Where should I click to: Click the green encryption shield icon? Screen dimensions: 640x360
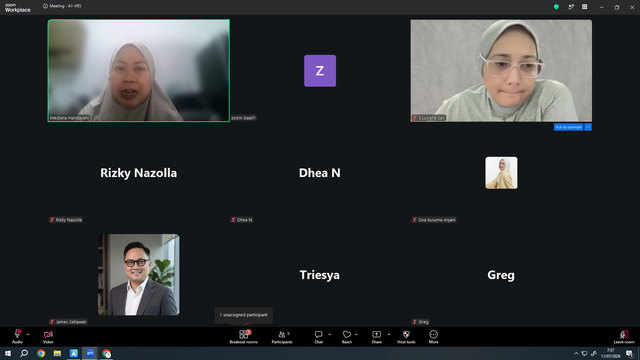556,7
